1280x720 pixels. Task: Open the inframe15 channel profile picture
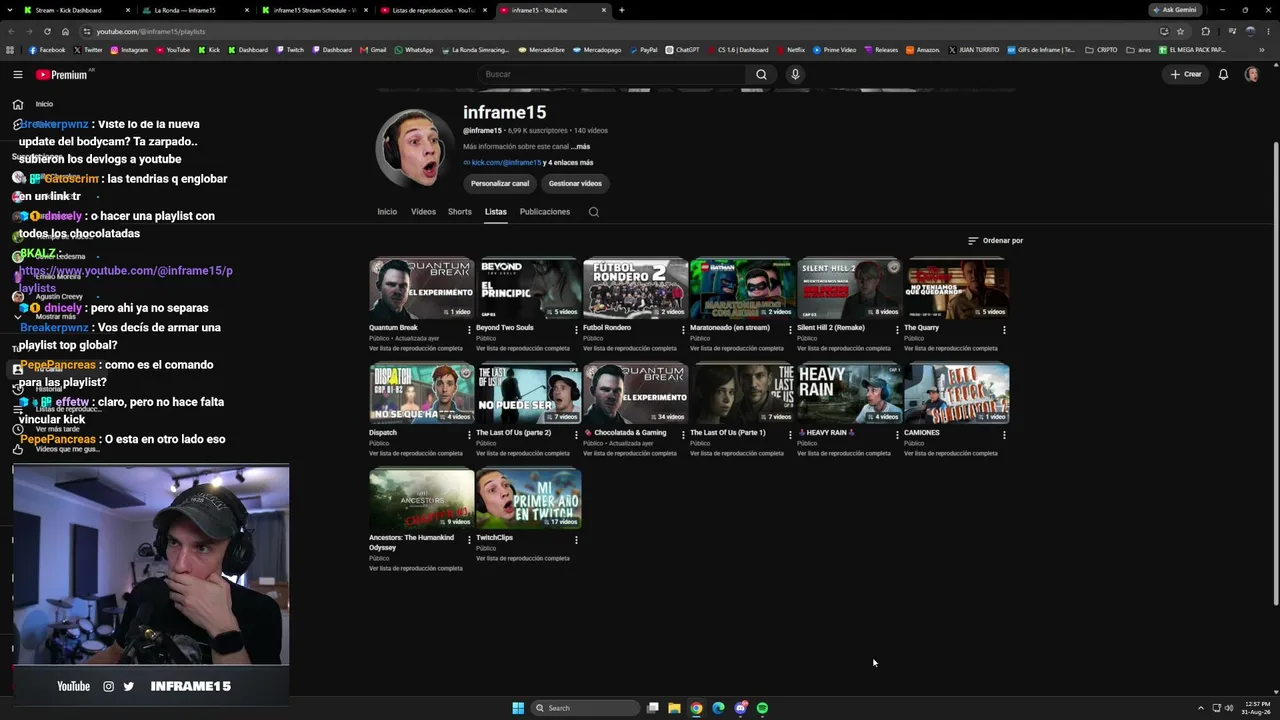(414, 148)
